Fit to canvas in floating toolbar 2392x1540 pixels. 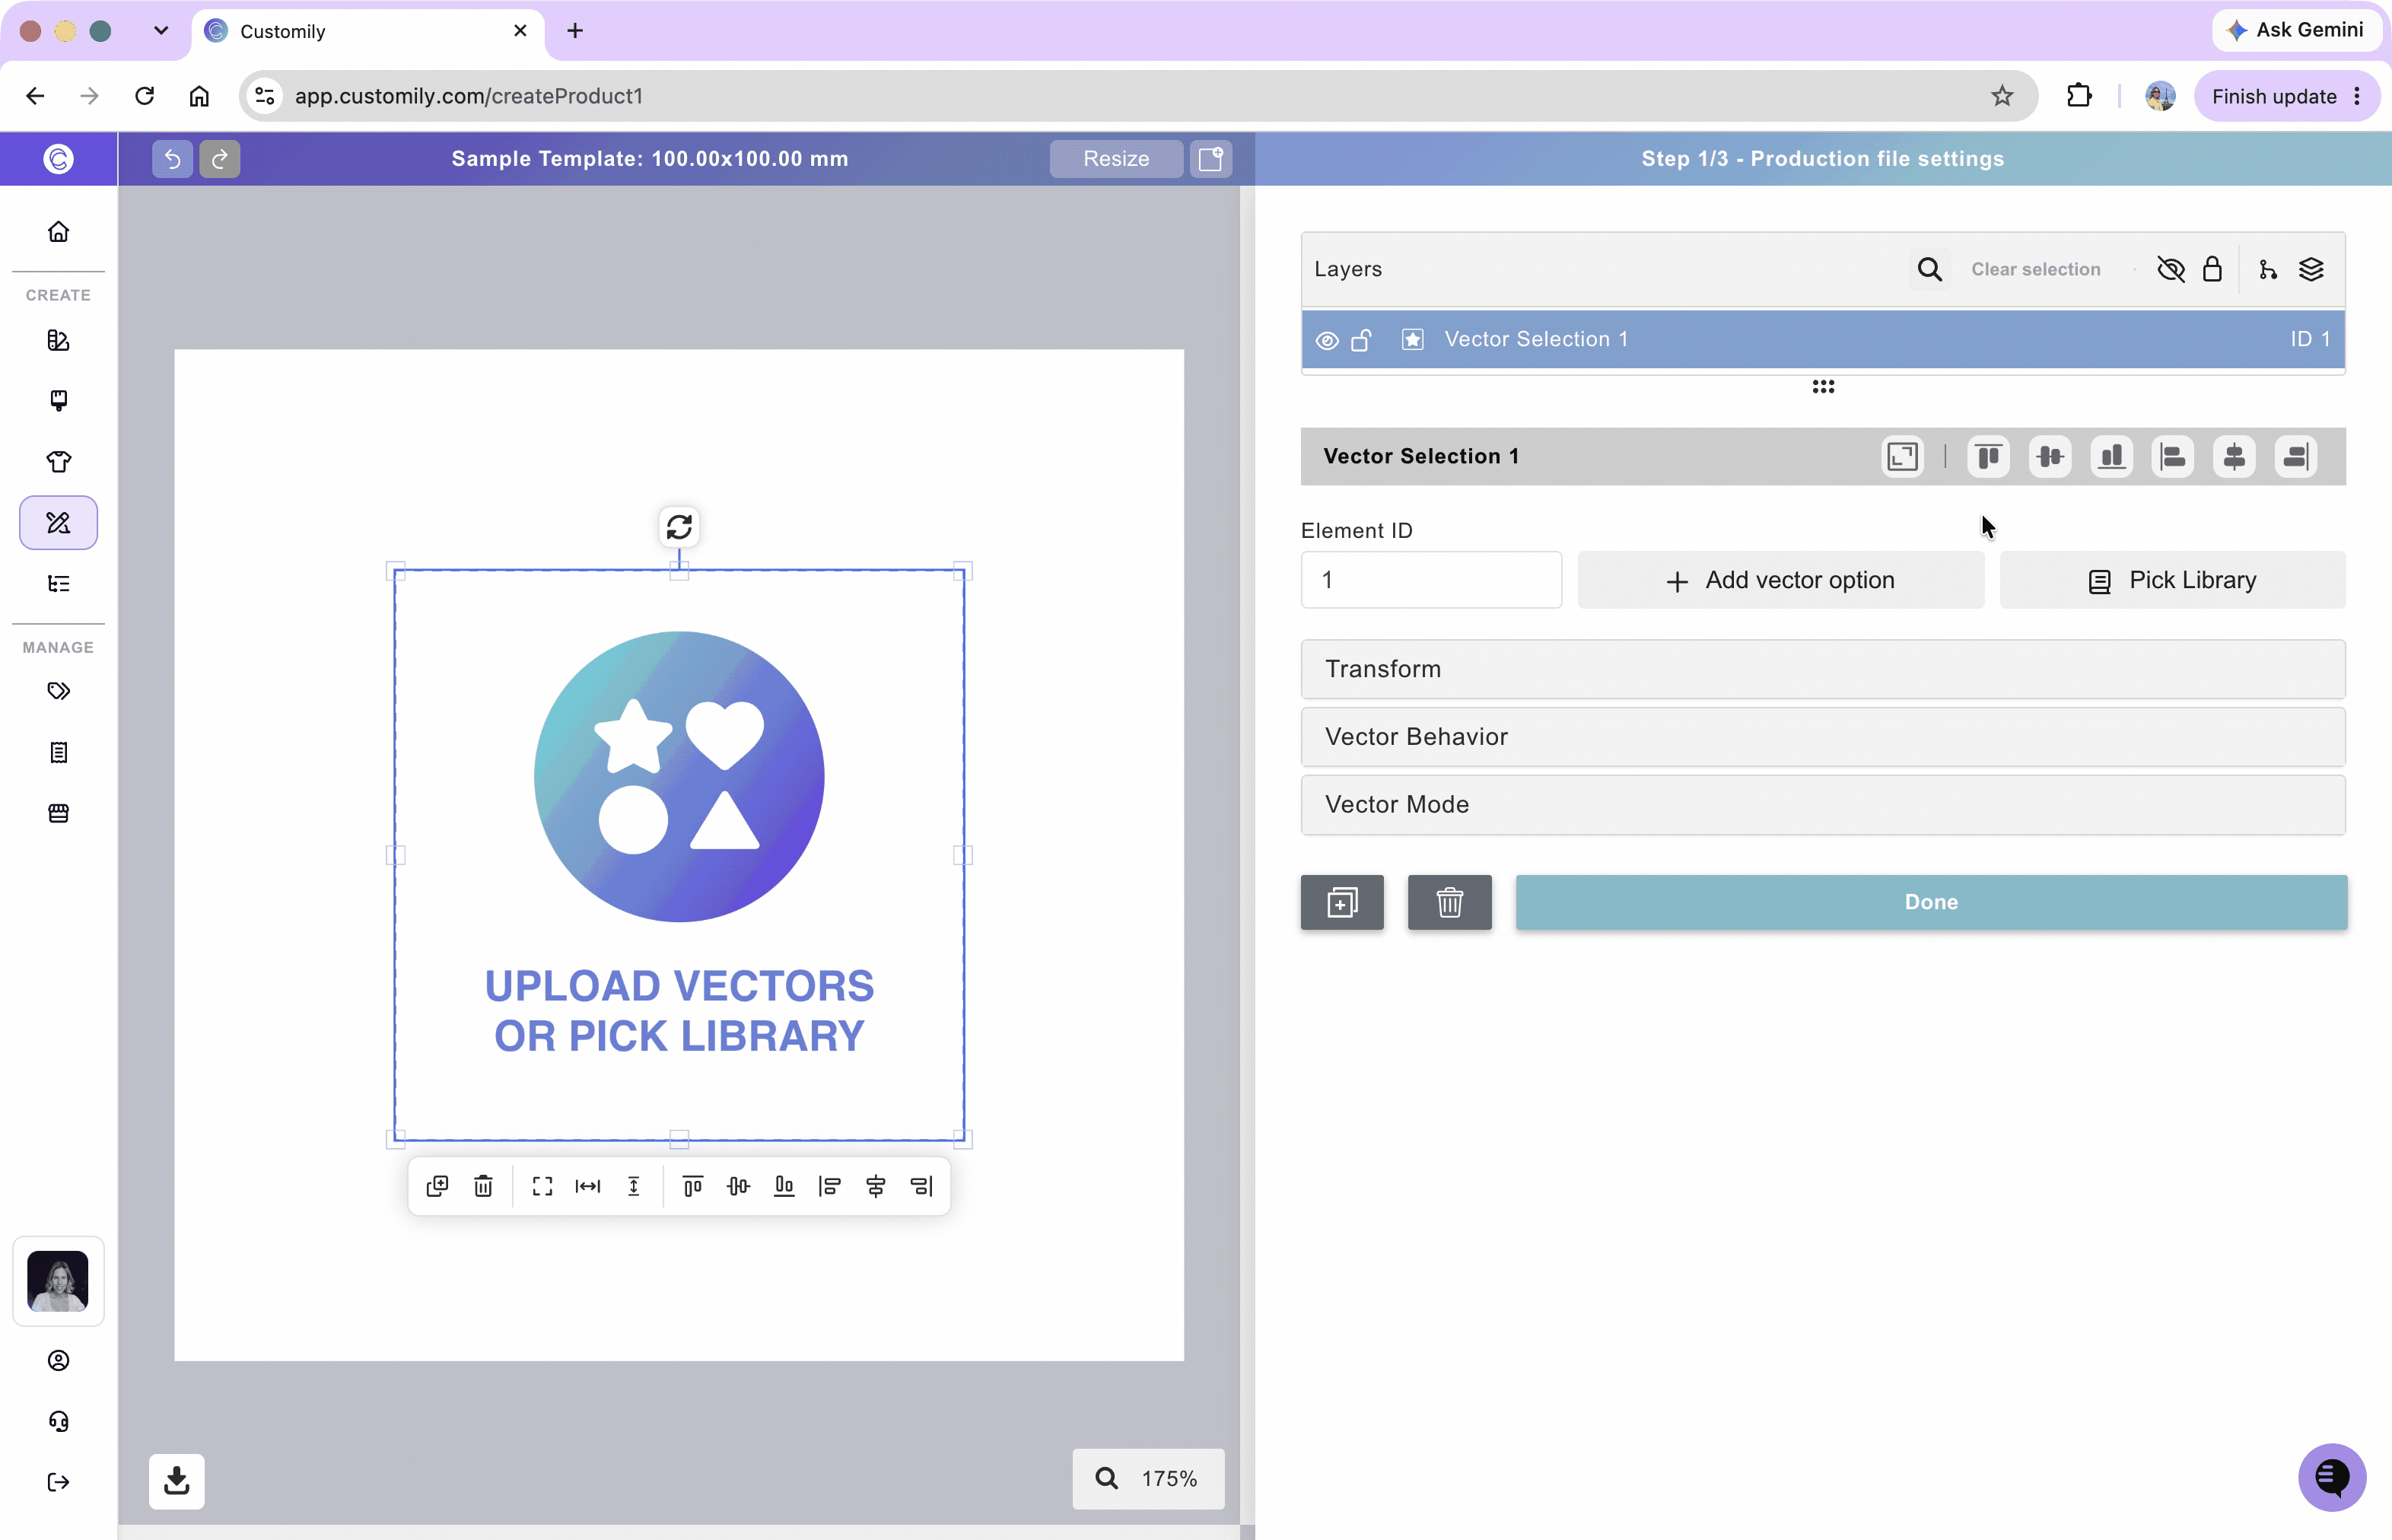point(542,1186)
